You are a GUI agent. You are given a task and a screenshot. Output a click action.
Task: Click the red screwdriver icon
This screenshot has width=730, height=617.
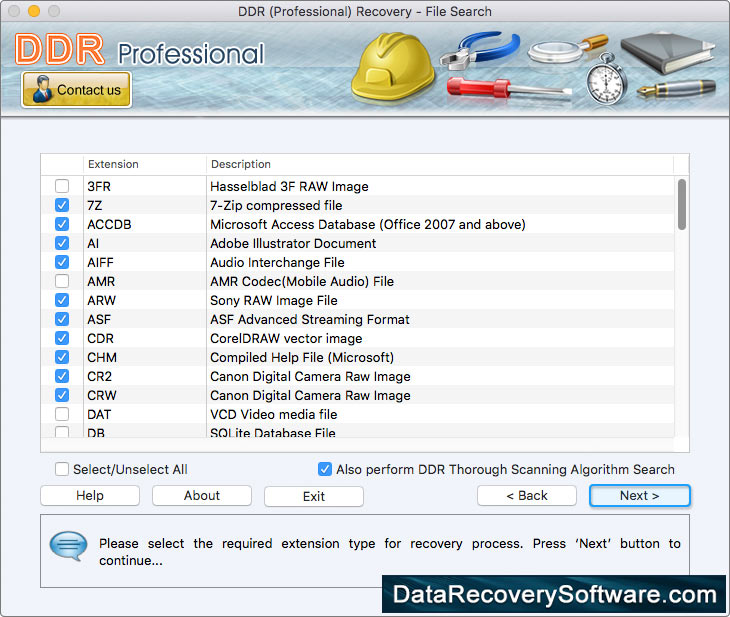[x=509, y=88]
